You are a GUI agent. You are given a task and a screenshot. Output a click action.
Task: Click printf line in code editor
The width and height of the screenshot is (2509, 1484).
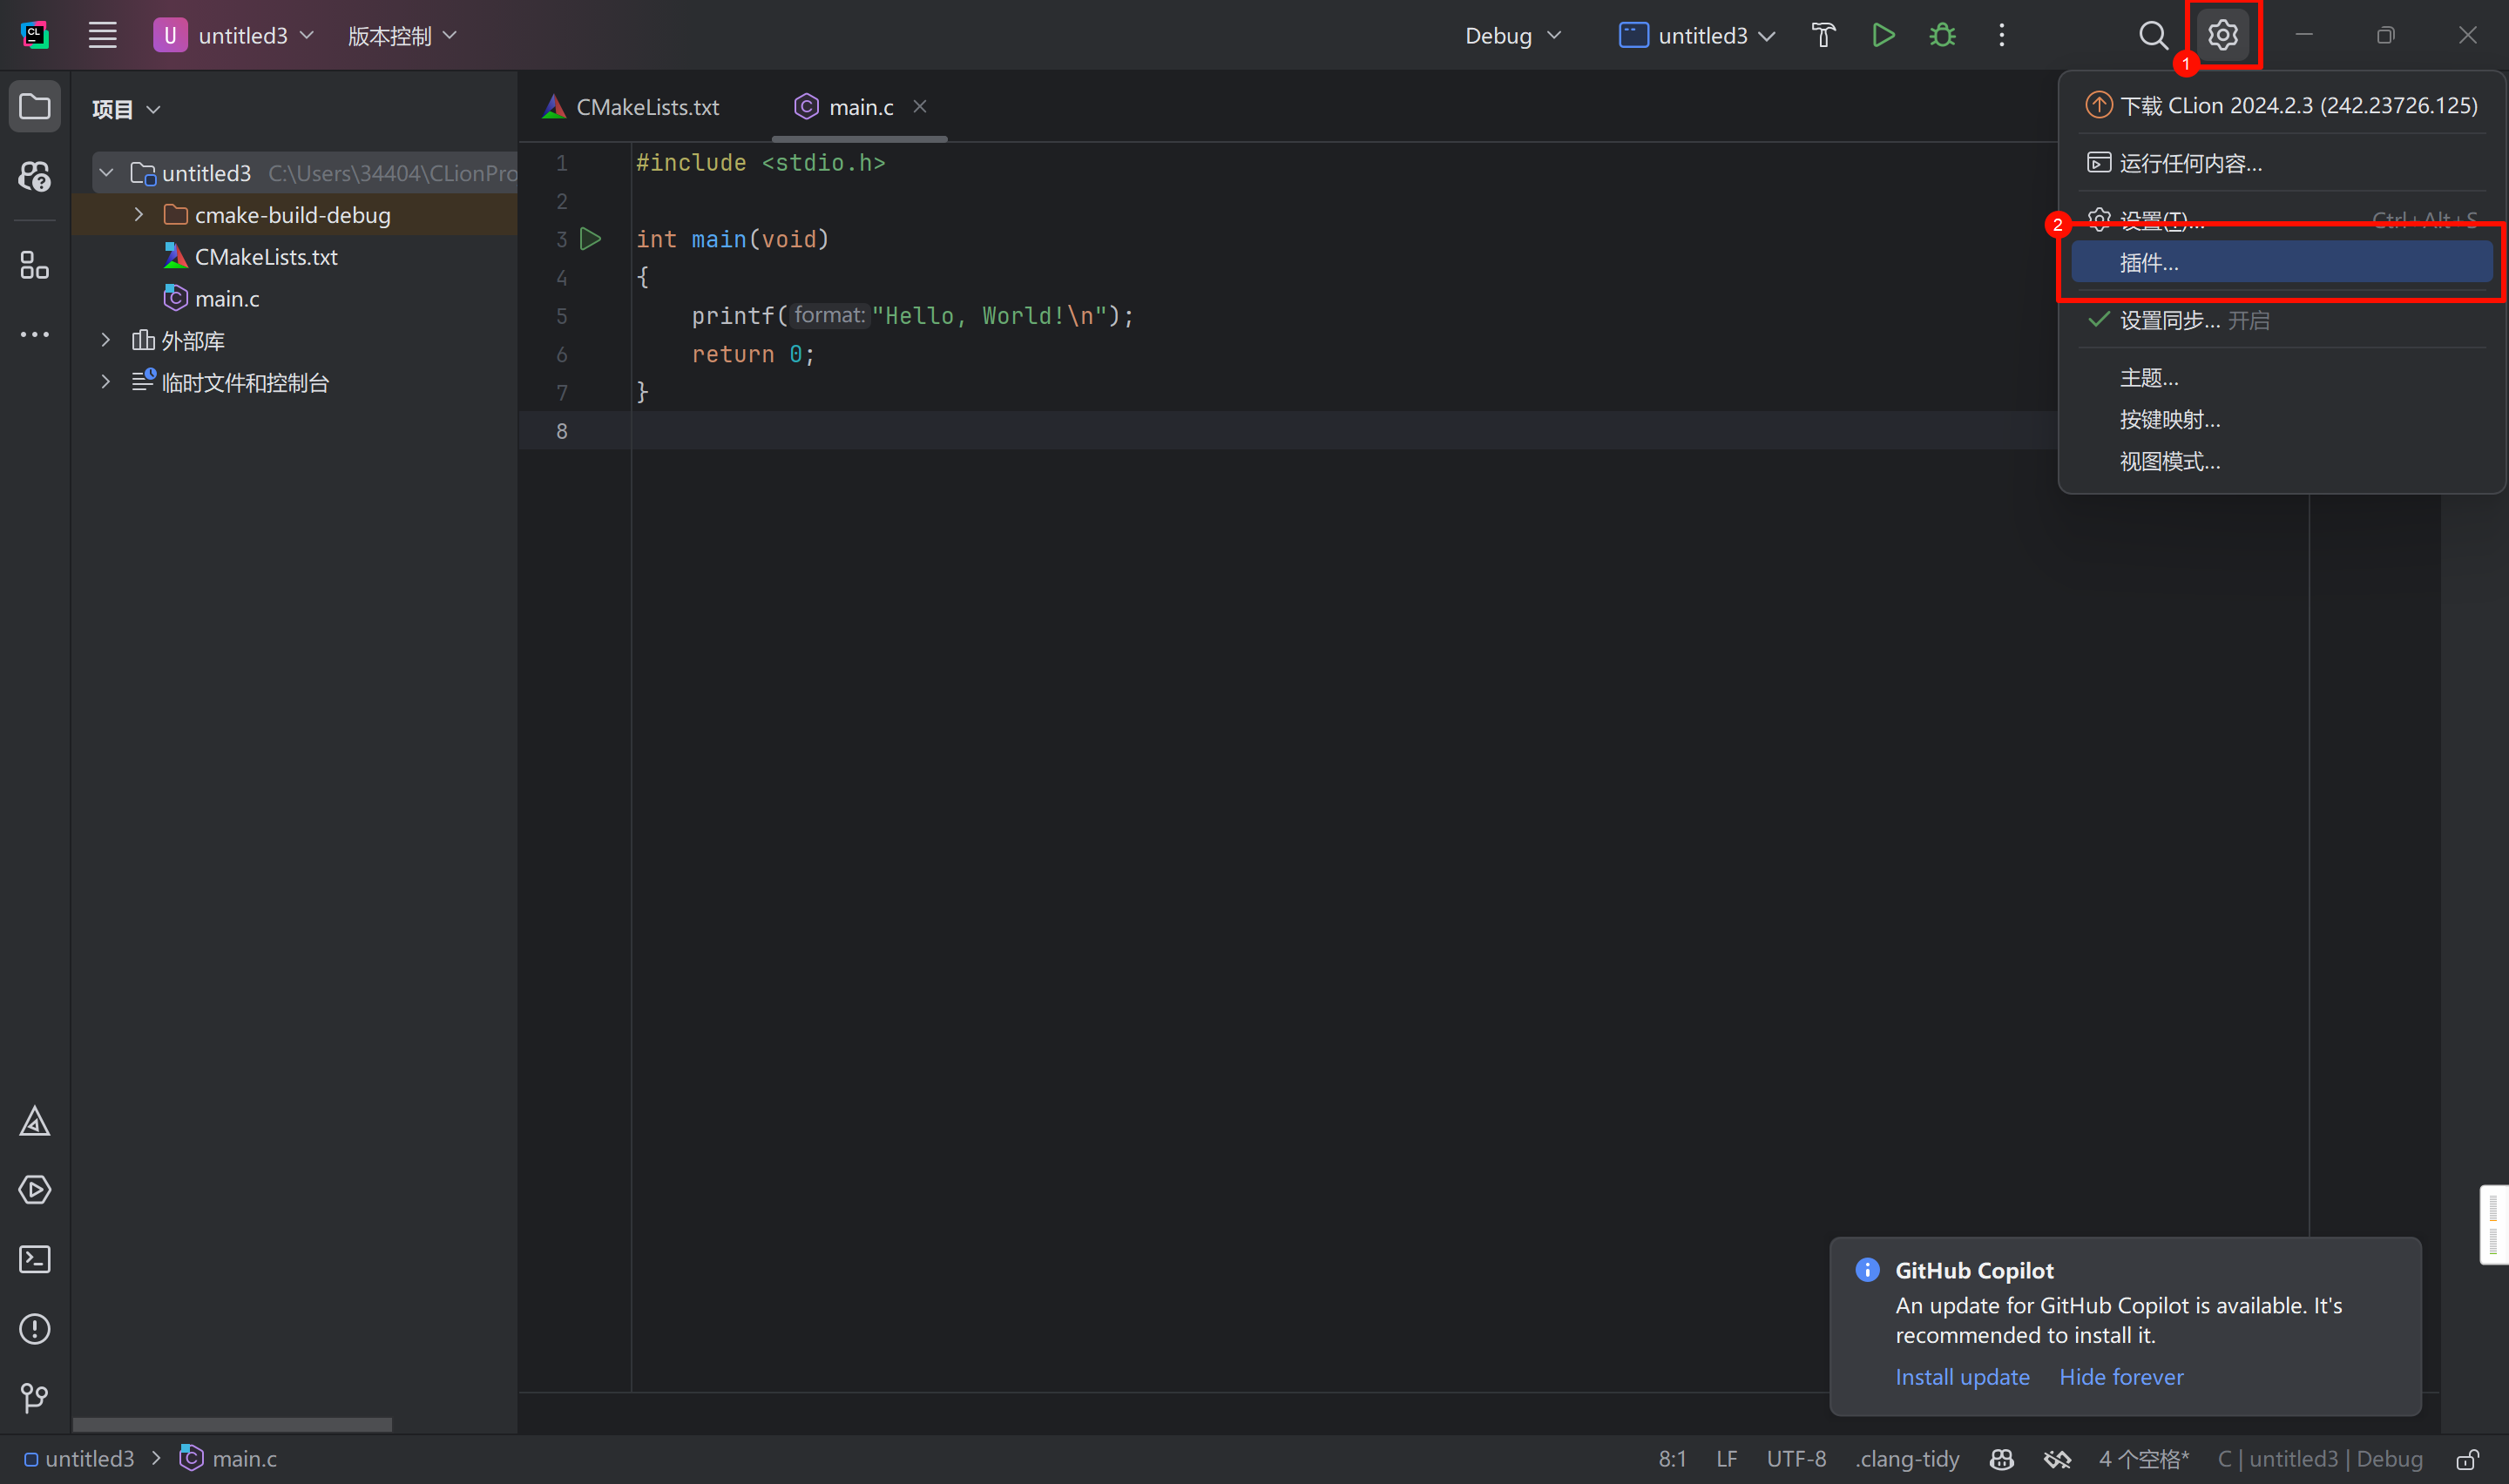click(x=912, y=316)
